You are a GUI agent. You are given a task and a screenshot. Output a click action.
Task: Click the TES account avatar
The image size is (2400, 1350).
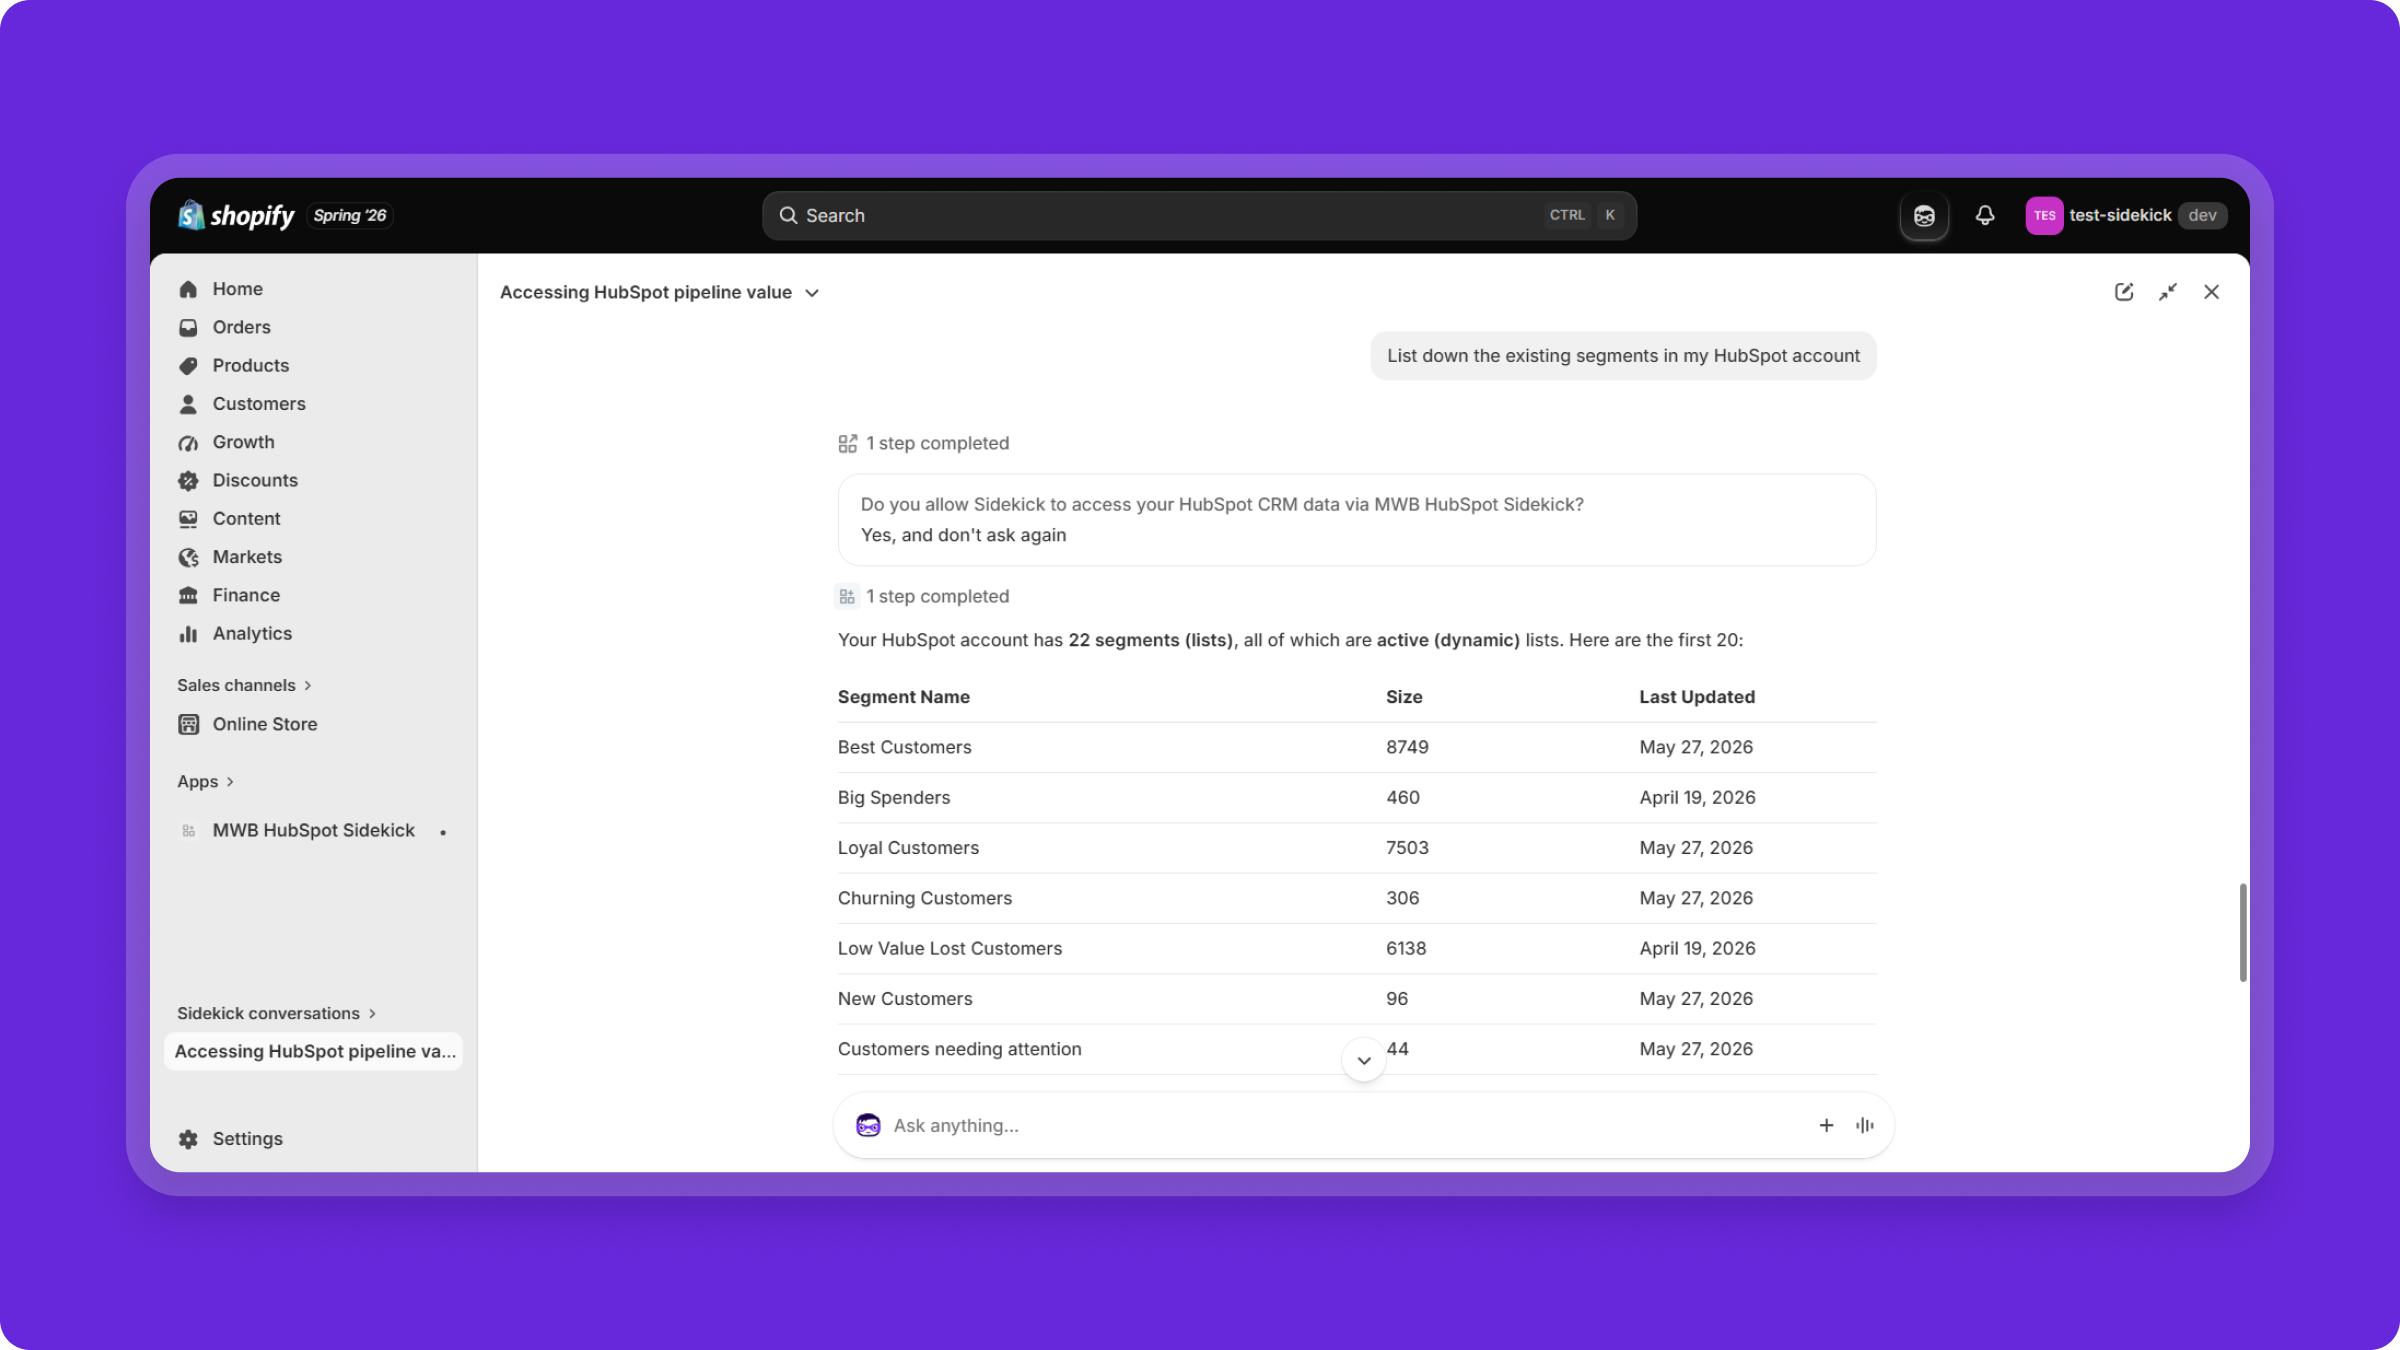[x=2044, y=215]
